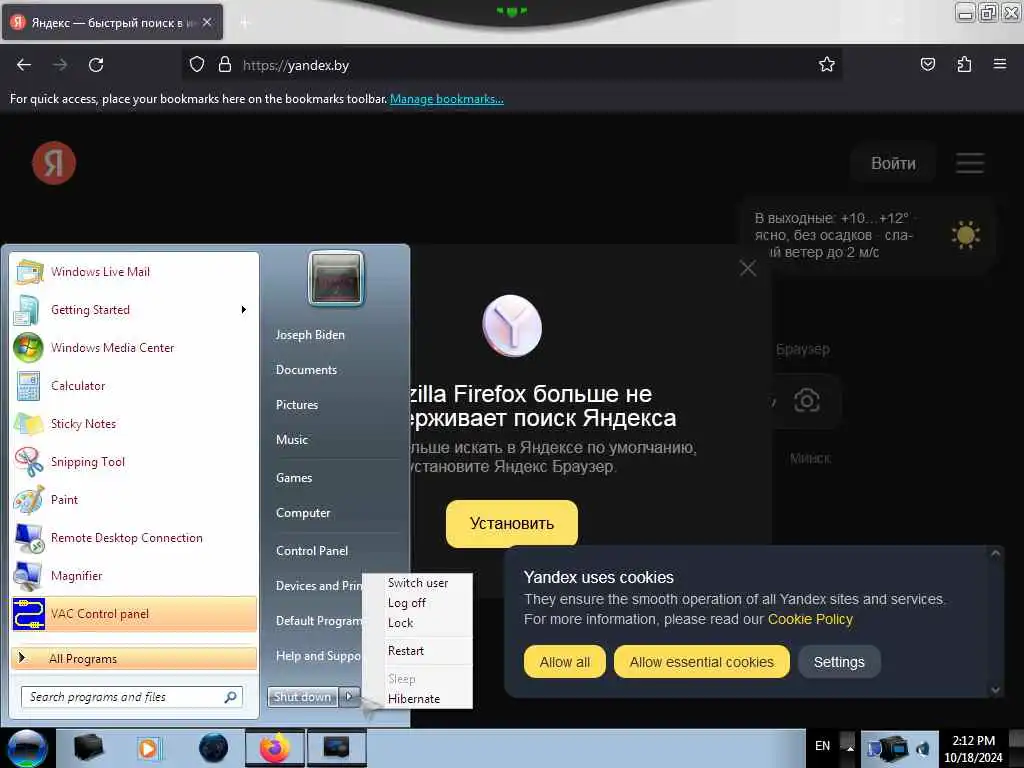Launch the Snipping Tool icon
Image resolution: width=1024 pixels, height=768 pixels.
[28, 461]
